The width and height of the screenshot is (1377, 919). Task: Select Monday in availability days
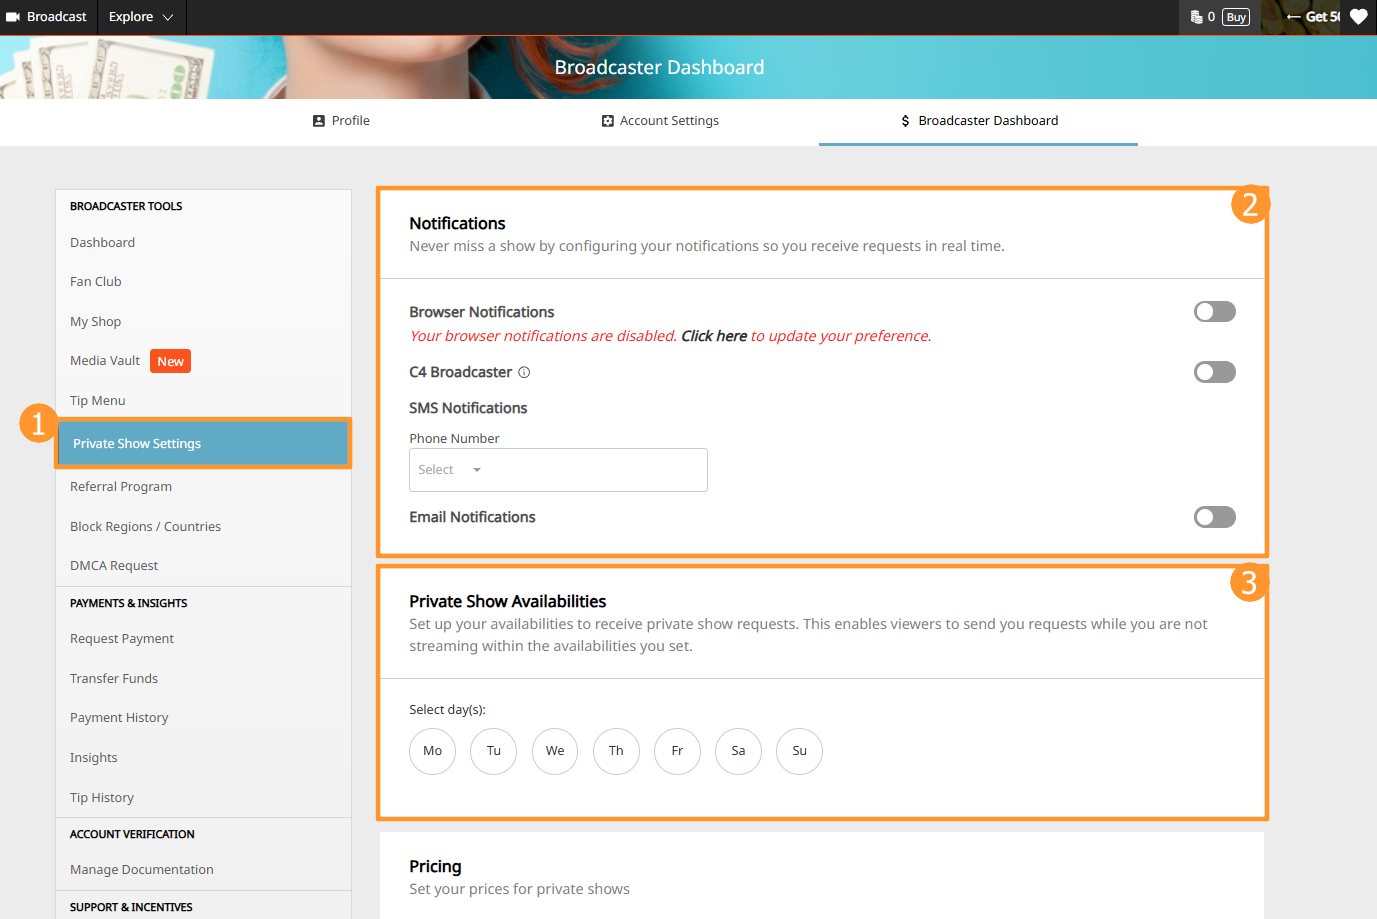[432, 751]
